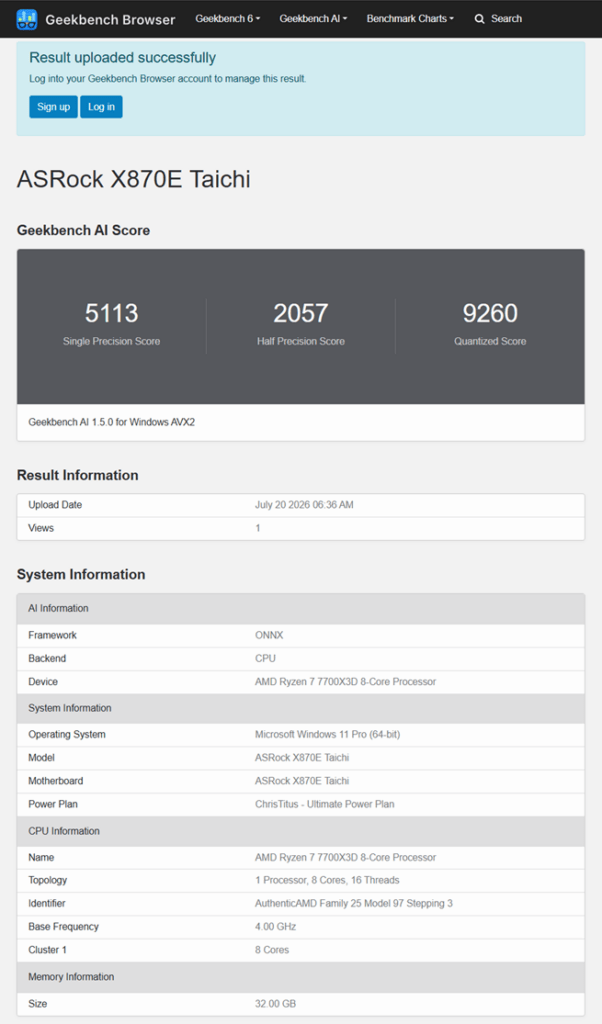Click the Single Precision Score label

pyautogui.click(x=112, y=341)
